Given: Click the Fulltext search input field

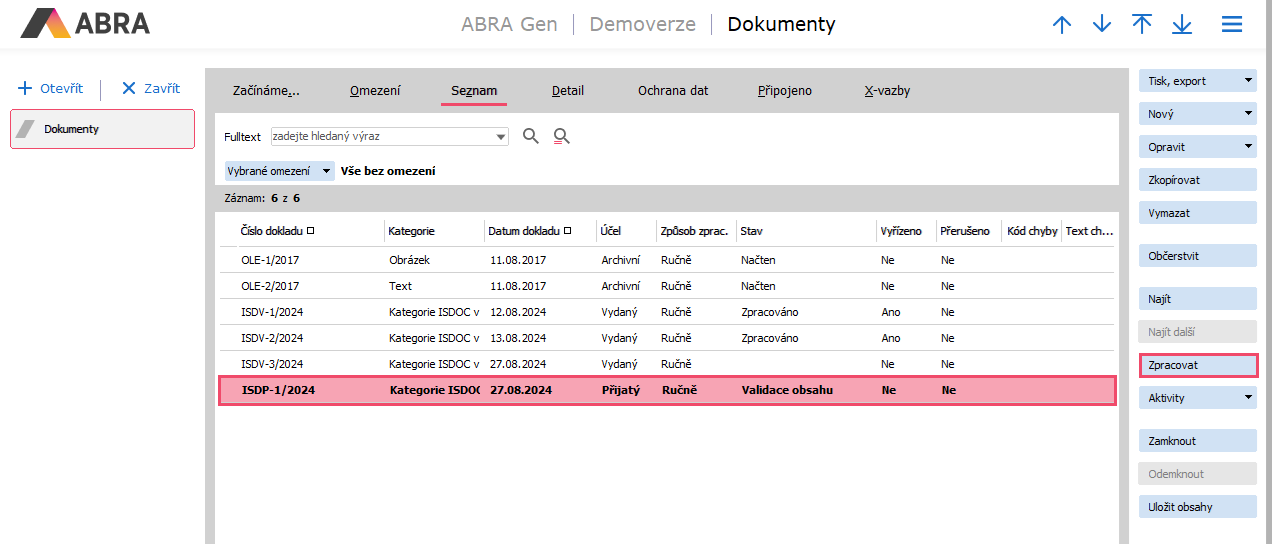Looking at the screenshot, I should [381, 136].
